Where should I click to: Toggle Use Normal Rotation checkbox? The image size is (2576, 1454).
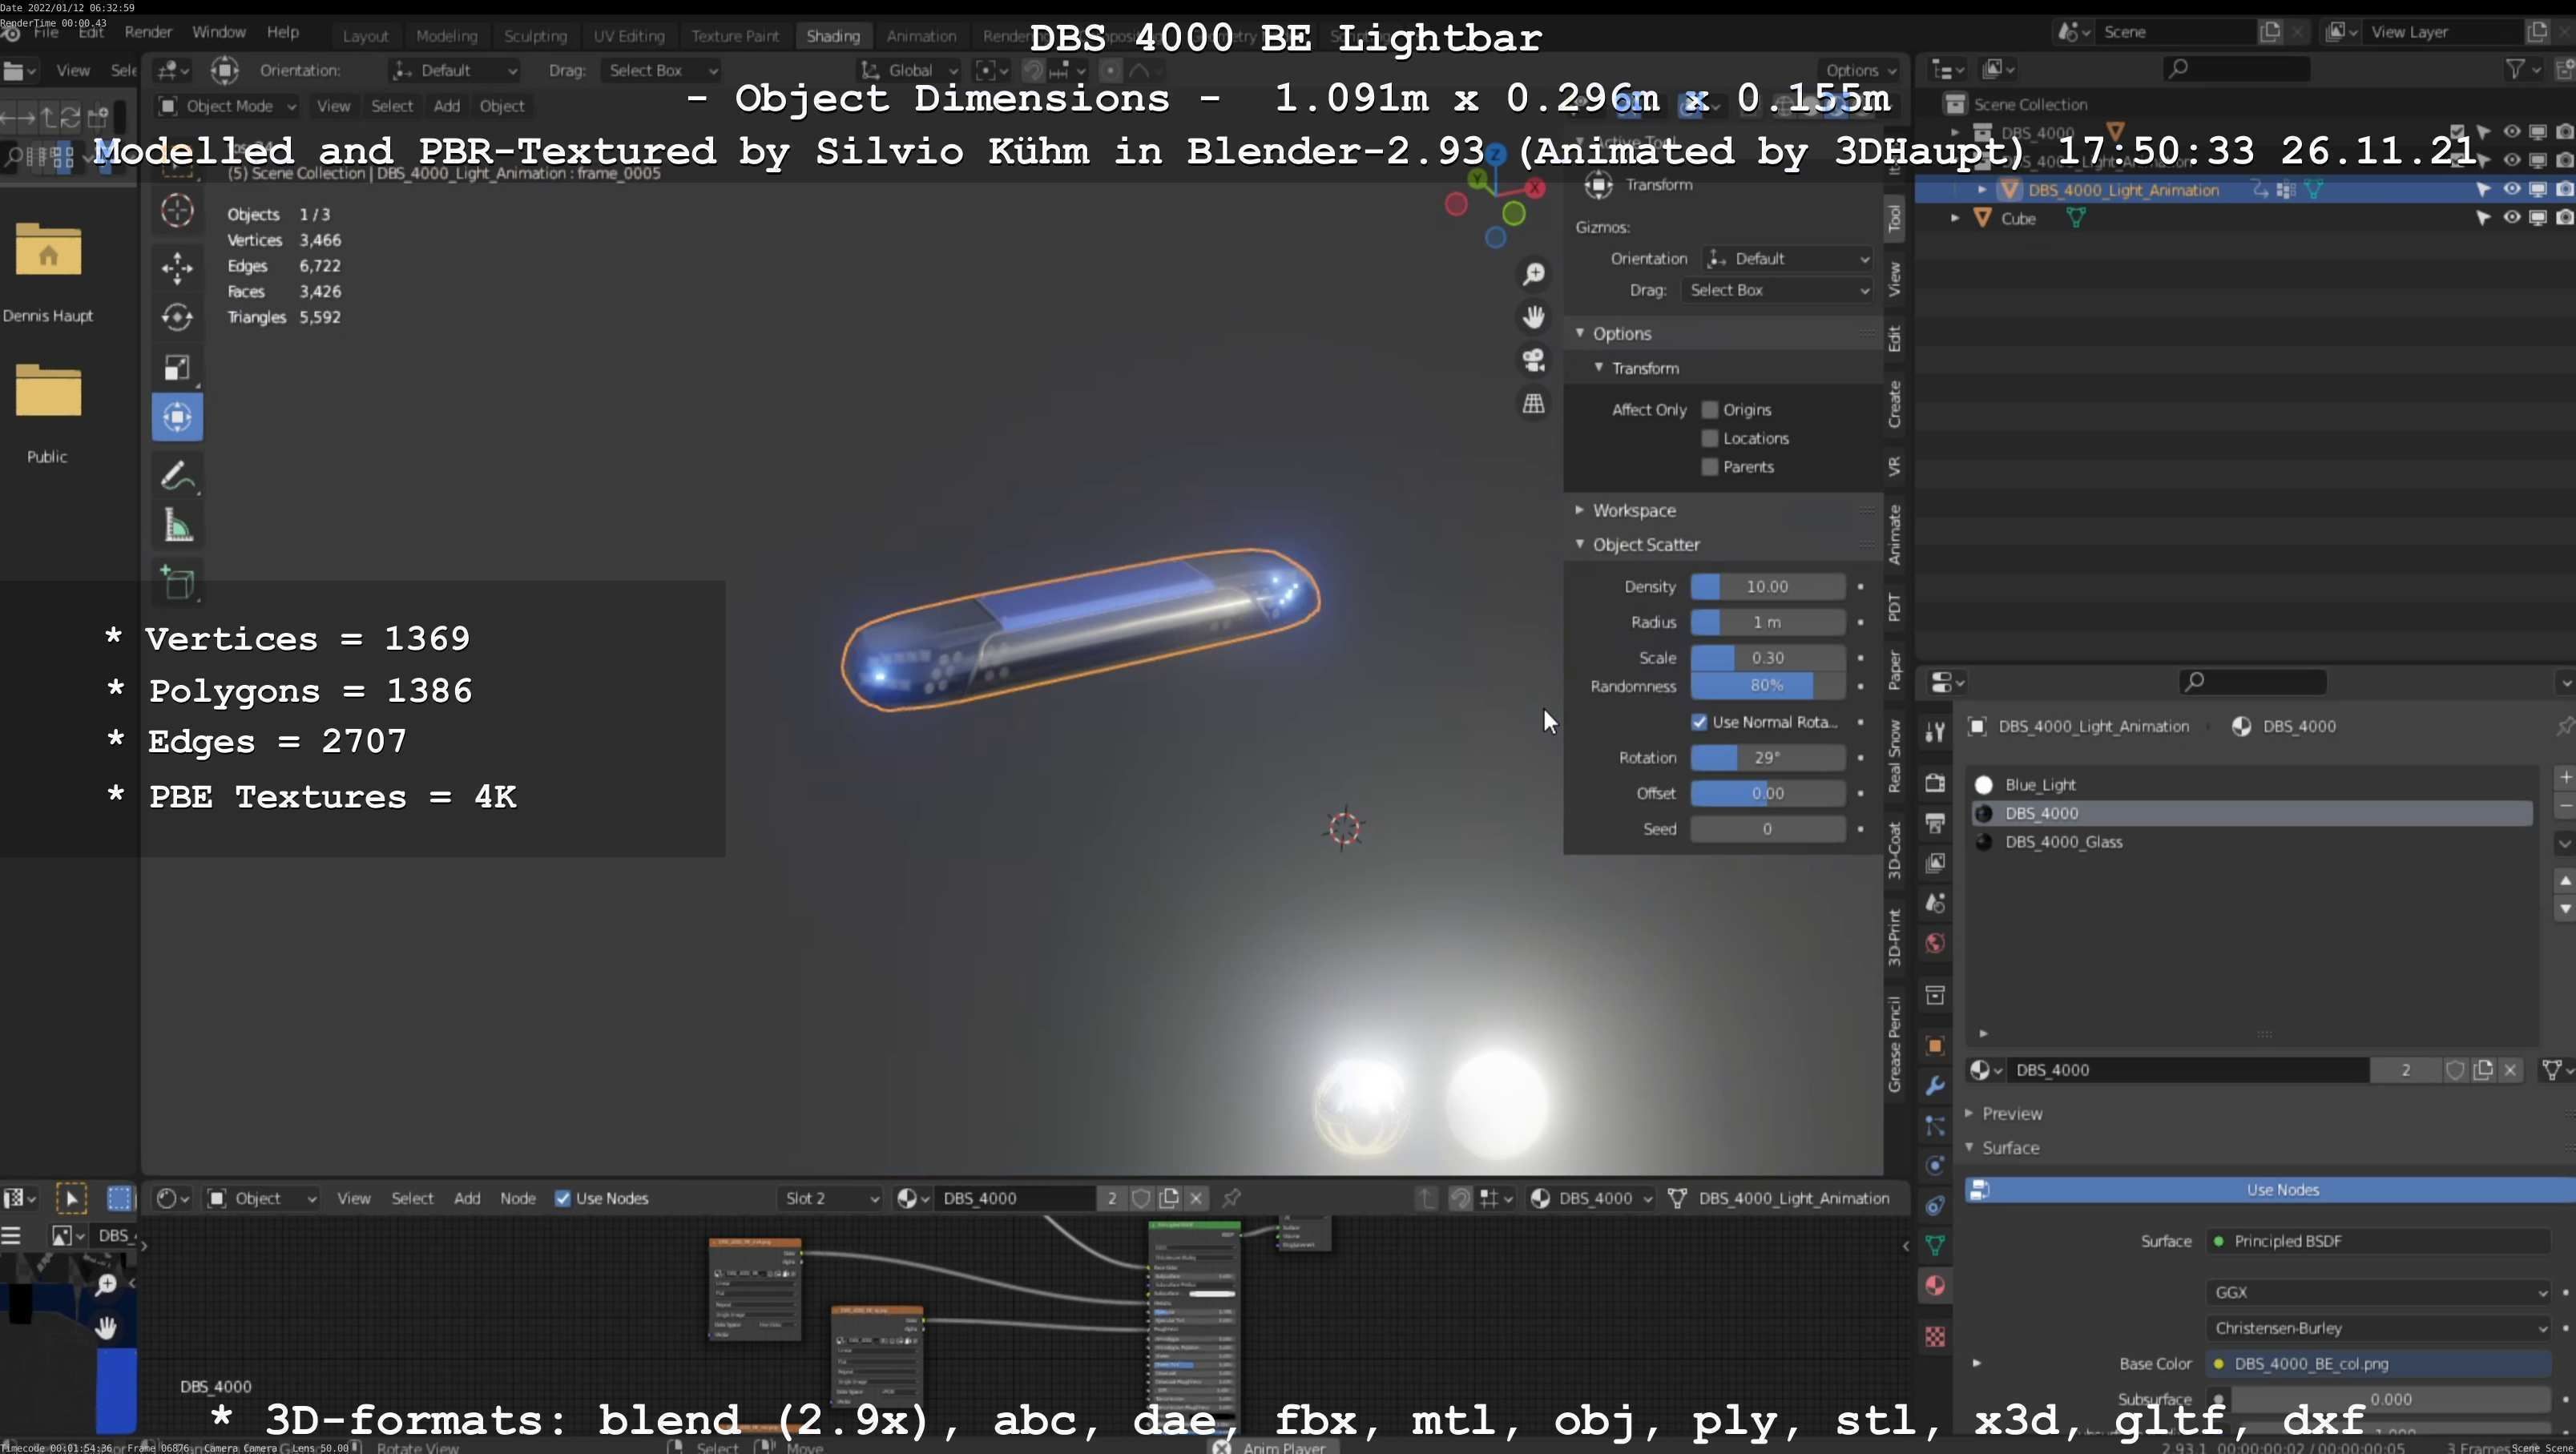click(1699, 722)
